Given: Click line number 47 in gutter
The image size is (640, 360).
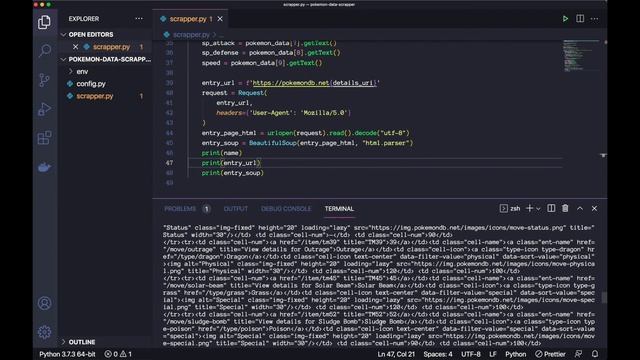Looking at the screenshot, I should pos(169,163).
